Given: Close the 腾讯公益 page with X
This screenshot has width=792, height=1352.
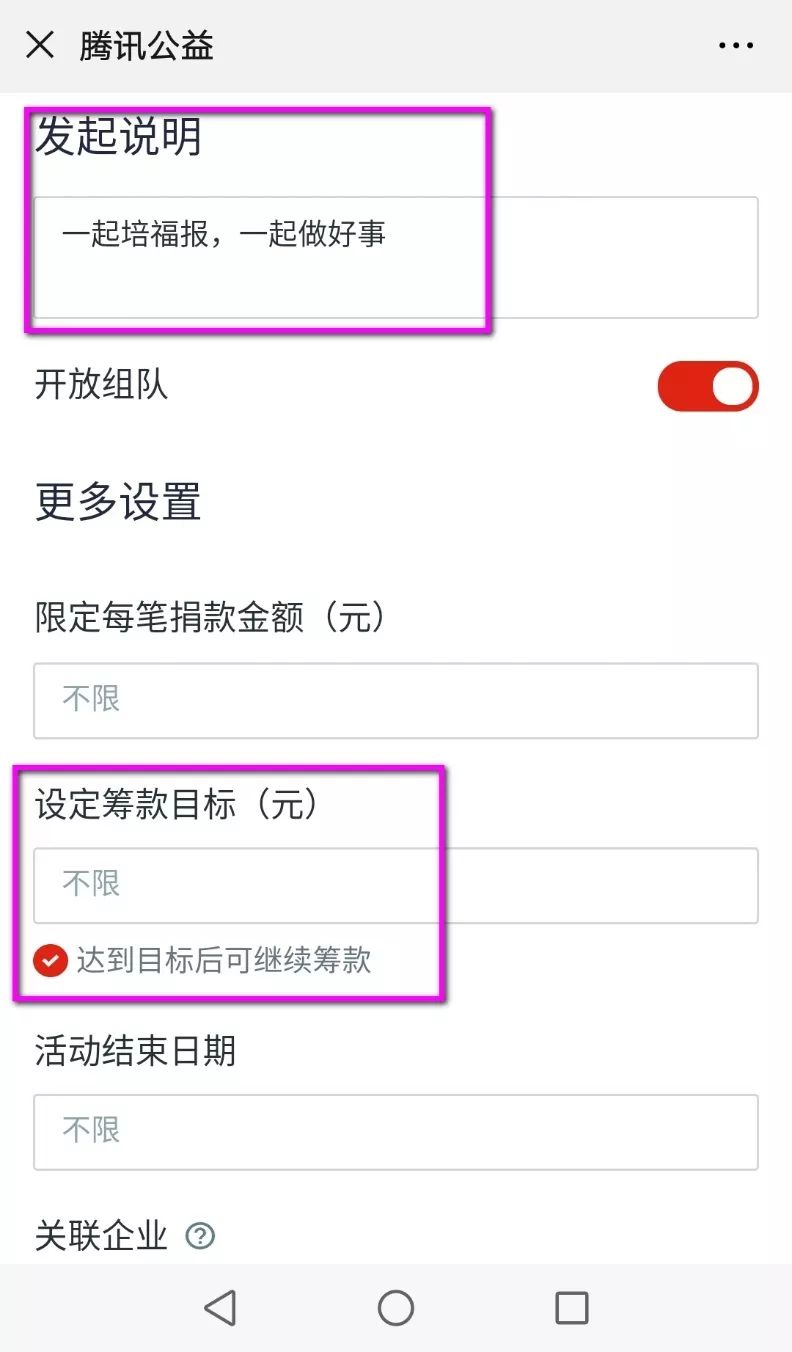Looking at the screenshot, I should point(40,45).
